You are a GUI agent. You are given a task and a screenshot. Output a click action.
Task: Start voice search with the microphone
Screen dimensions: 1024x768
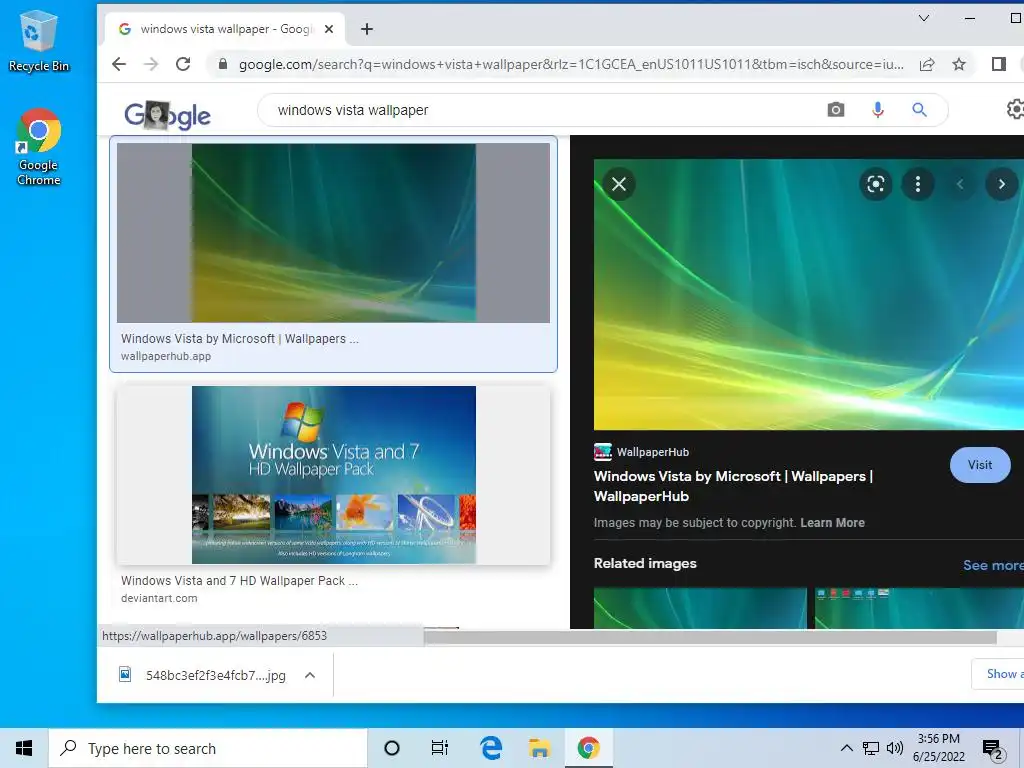[878, 110]
